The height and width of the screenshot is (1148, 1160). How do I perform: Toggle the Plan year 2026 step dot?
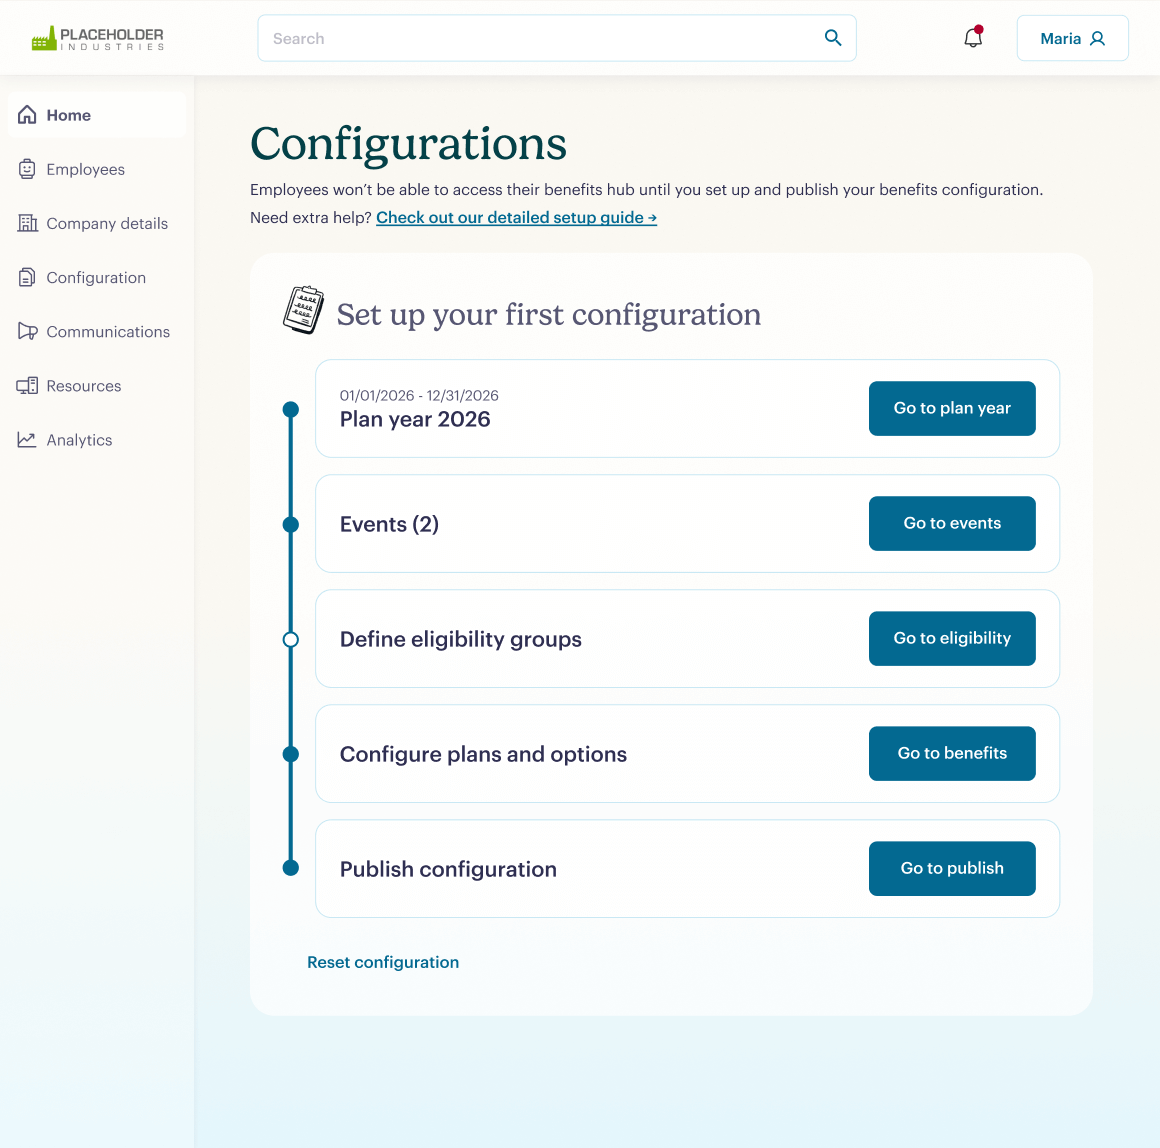[291, 409]
